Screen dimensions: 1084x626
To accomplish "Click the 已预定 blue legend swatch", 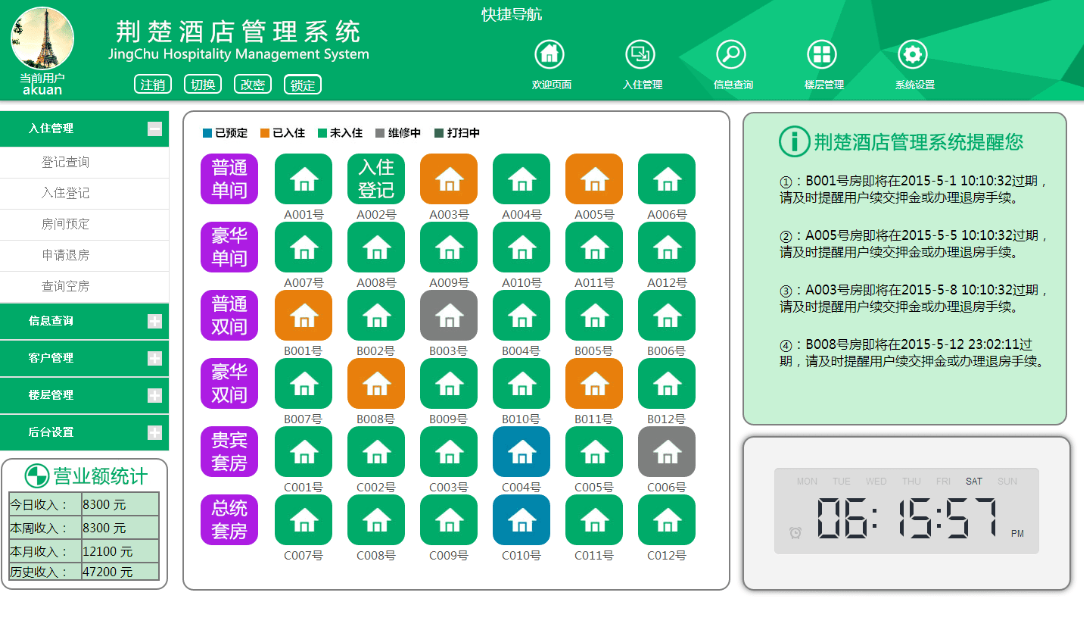I will click(207, 133).
